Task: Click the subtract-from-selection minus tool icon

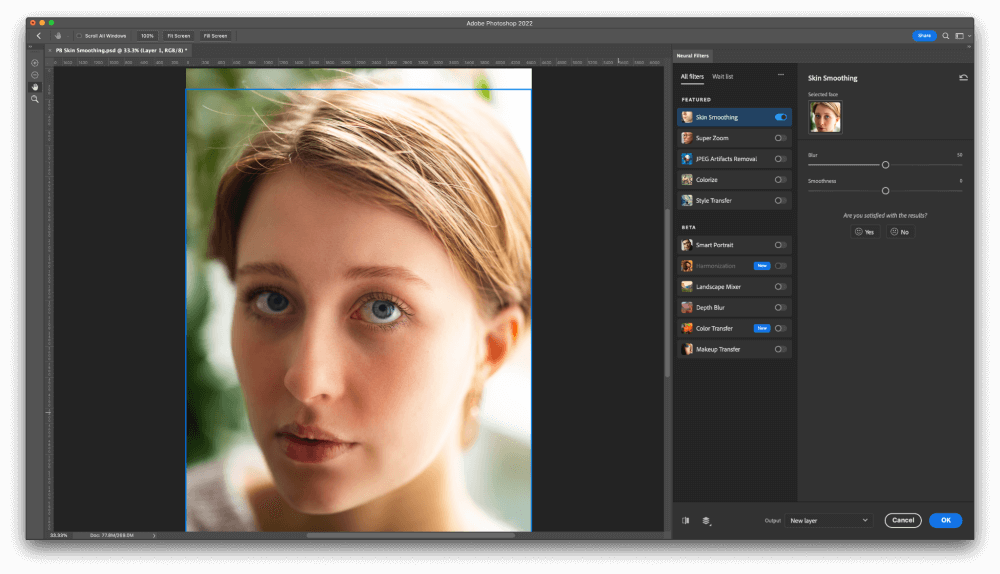Action: point(35,75)
